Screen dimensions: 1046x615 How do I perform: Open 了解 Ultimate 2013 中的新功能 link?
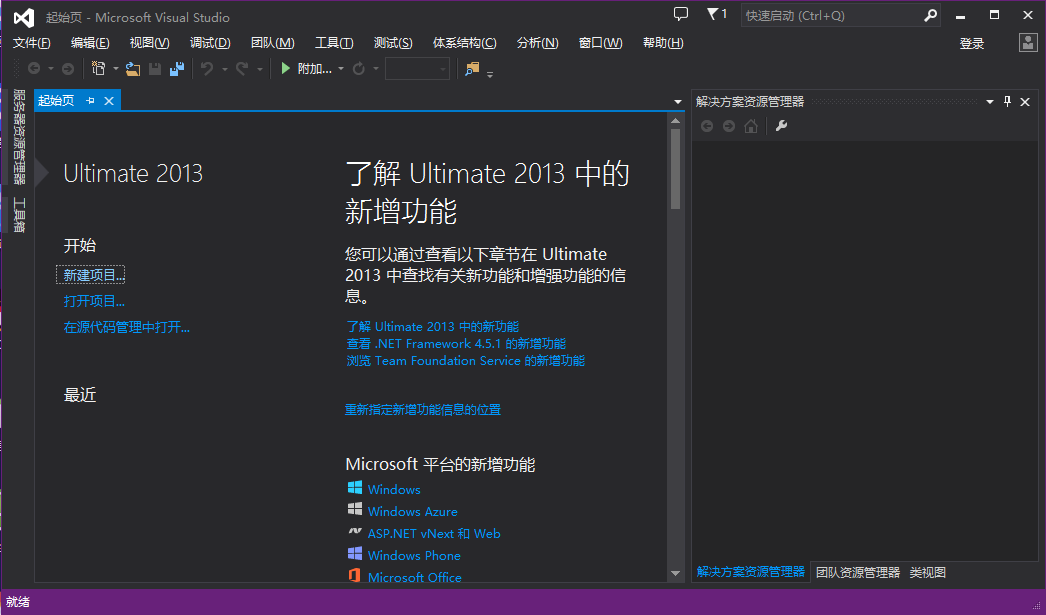(x=432, y=327)
